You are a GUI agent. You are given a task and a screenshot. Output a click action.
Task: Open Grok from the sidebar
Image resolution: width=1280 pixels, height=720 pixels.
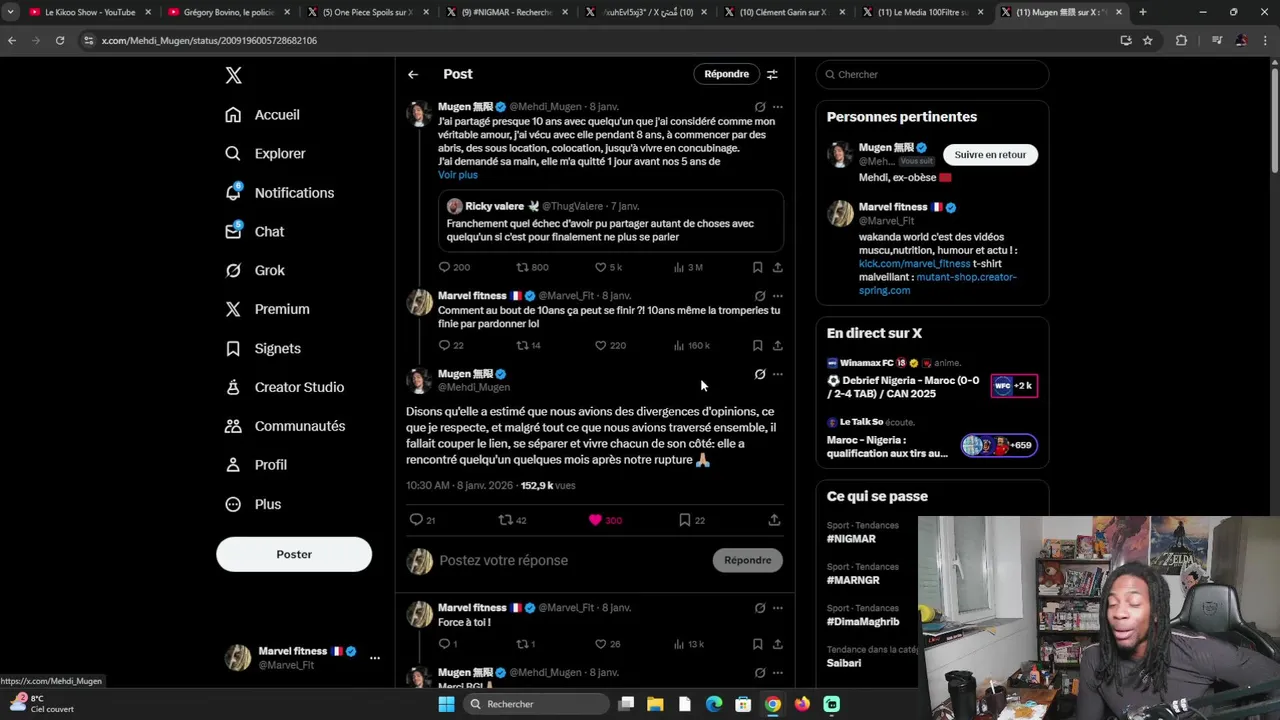click(x=256, y=270)
